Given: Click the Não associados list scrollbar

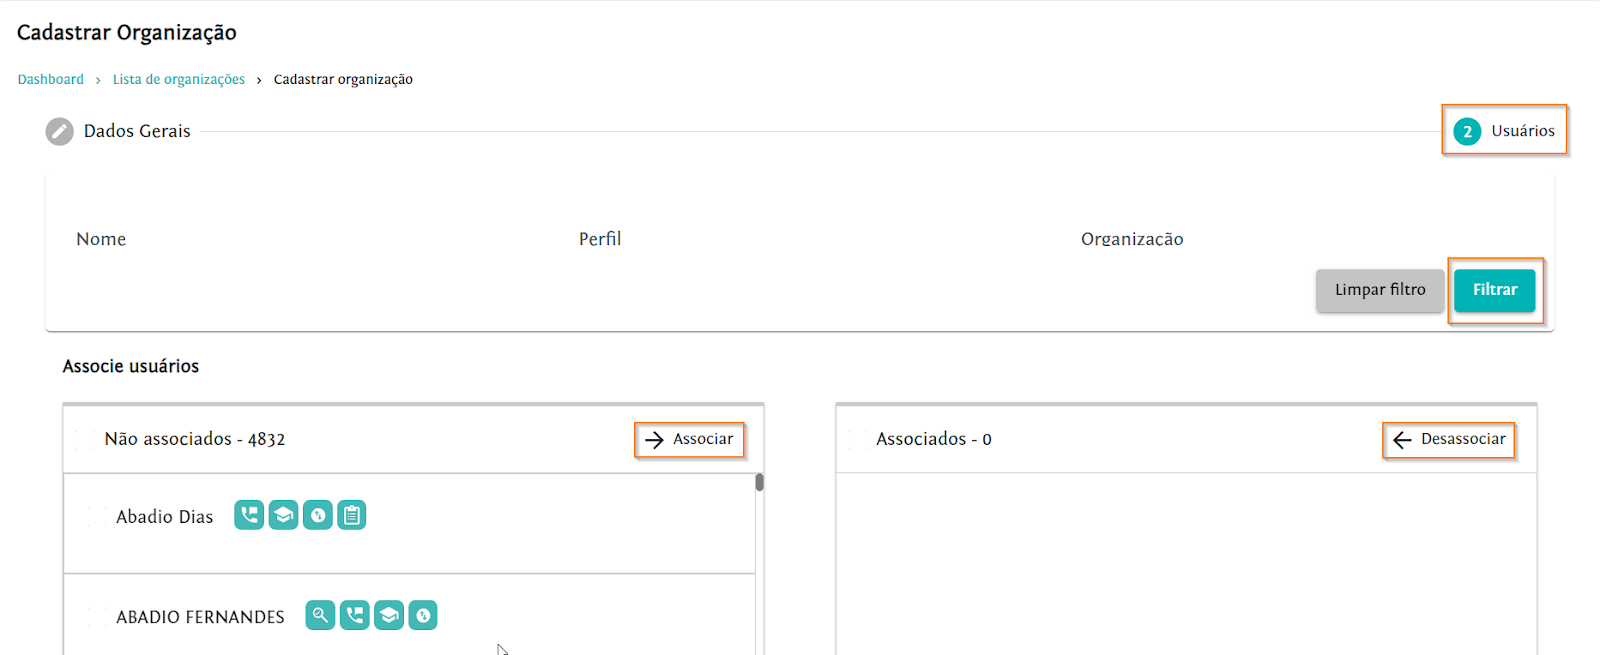Looking at the screenshot, I should 759,483.
